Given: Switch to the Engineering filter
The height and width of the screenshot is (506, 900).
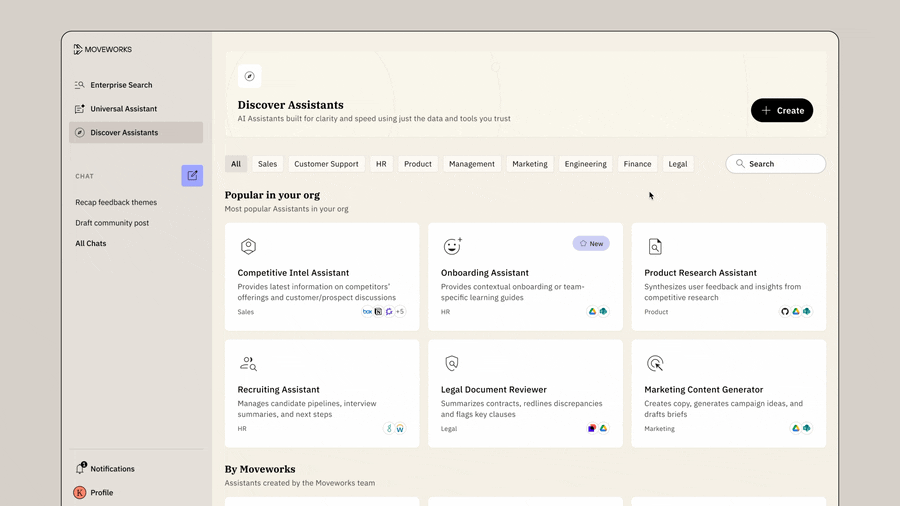Looking at the screenshot, I should coord(585,164).
